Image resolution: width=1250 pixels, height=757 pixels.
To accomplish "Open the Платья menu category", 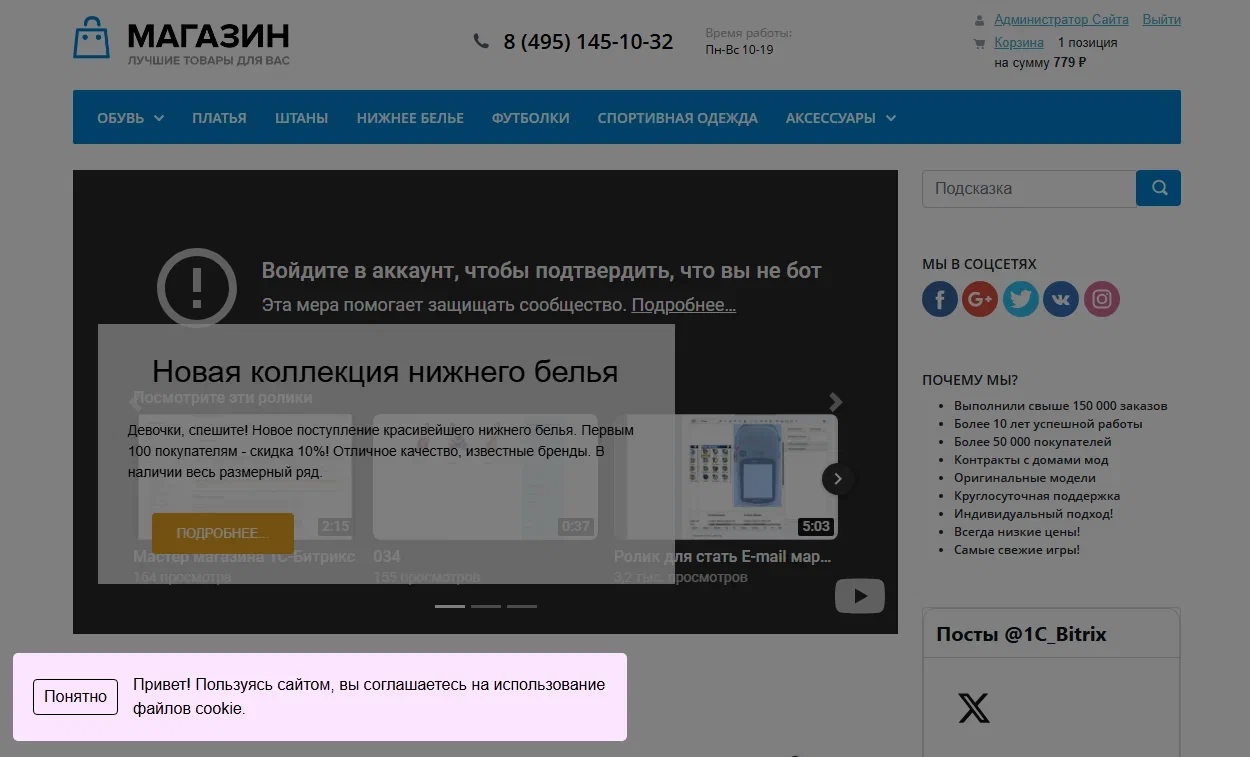I will coord(219,118).
